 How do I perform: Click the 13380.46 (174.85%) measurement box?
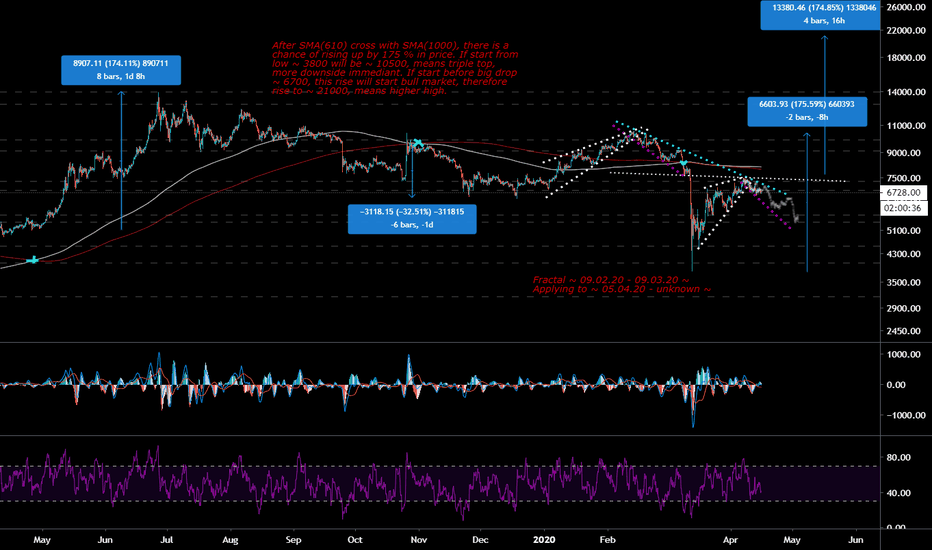tap(820, 15)
